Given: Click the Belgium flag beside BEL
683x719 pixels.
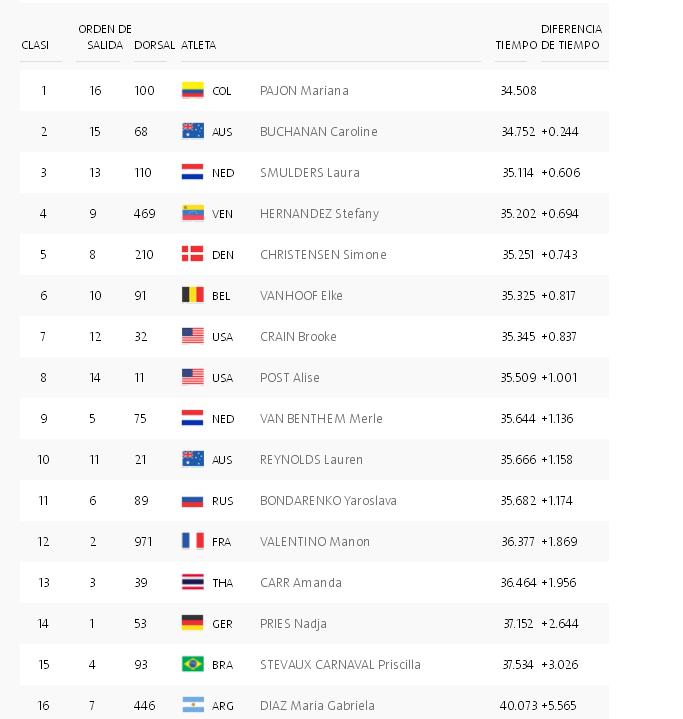Looking at the screenshot, I should coord(193,295).
